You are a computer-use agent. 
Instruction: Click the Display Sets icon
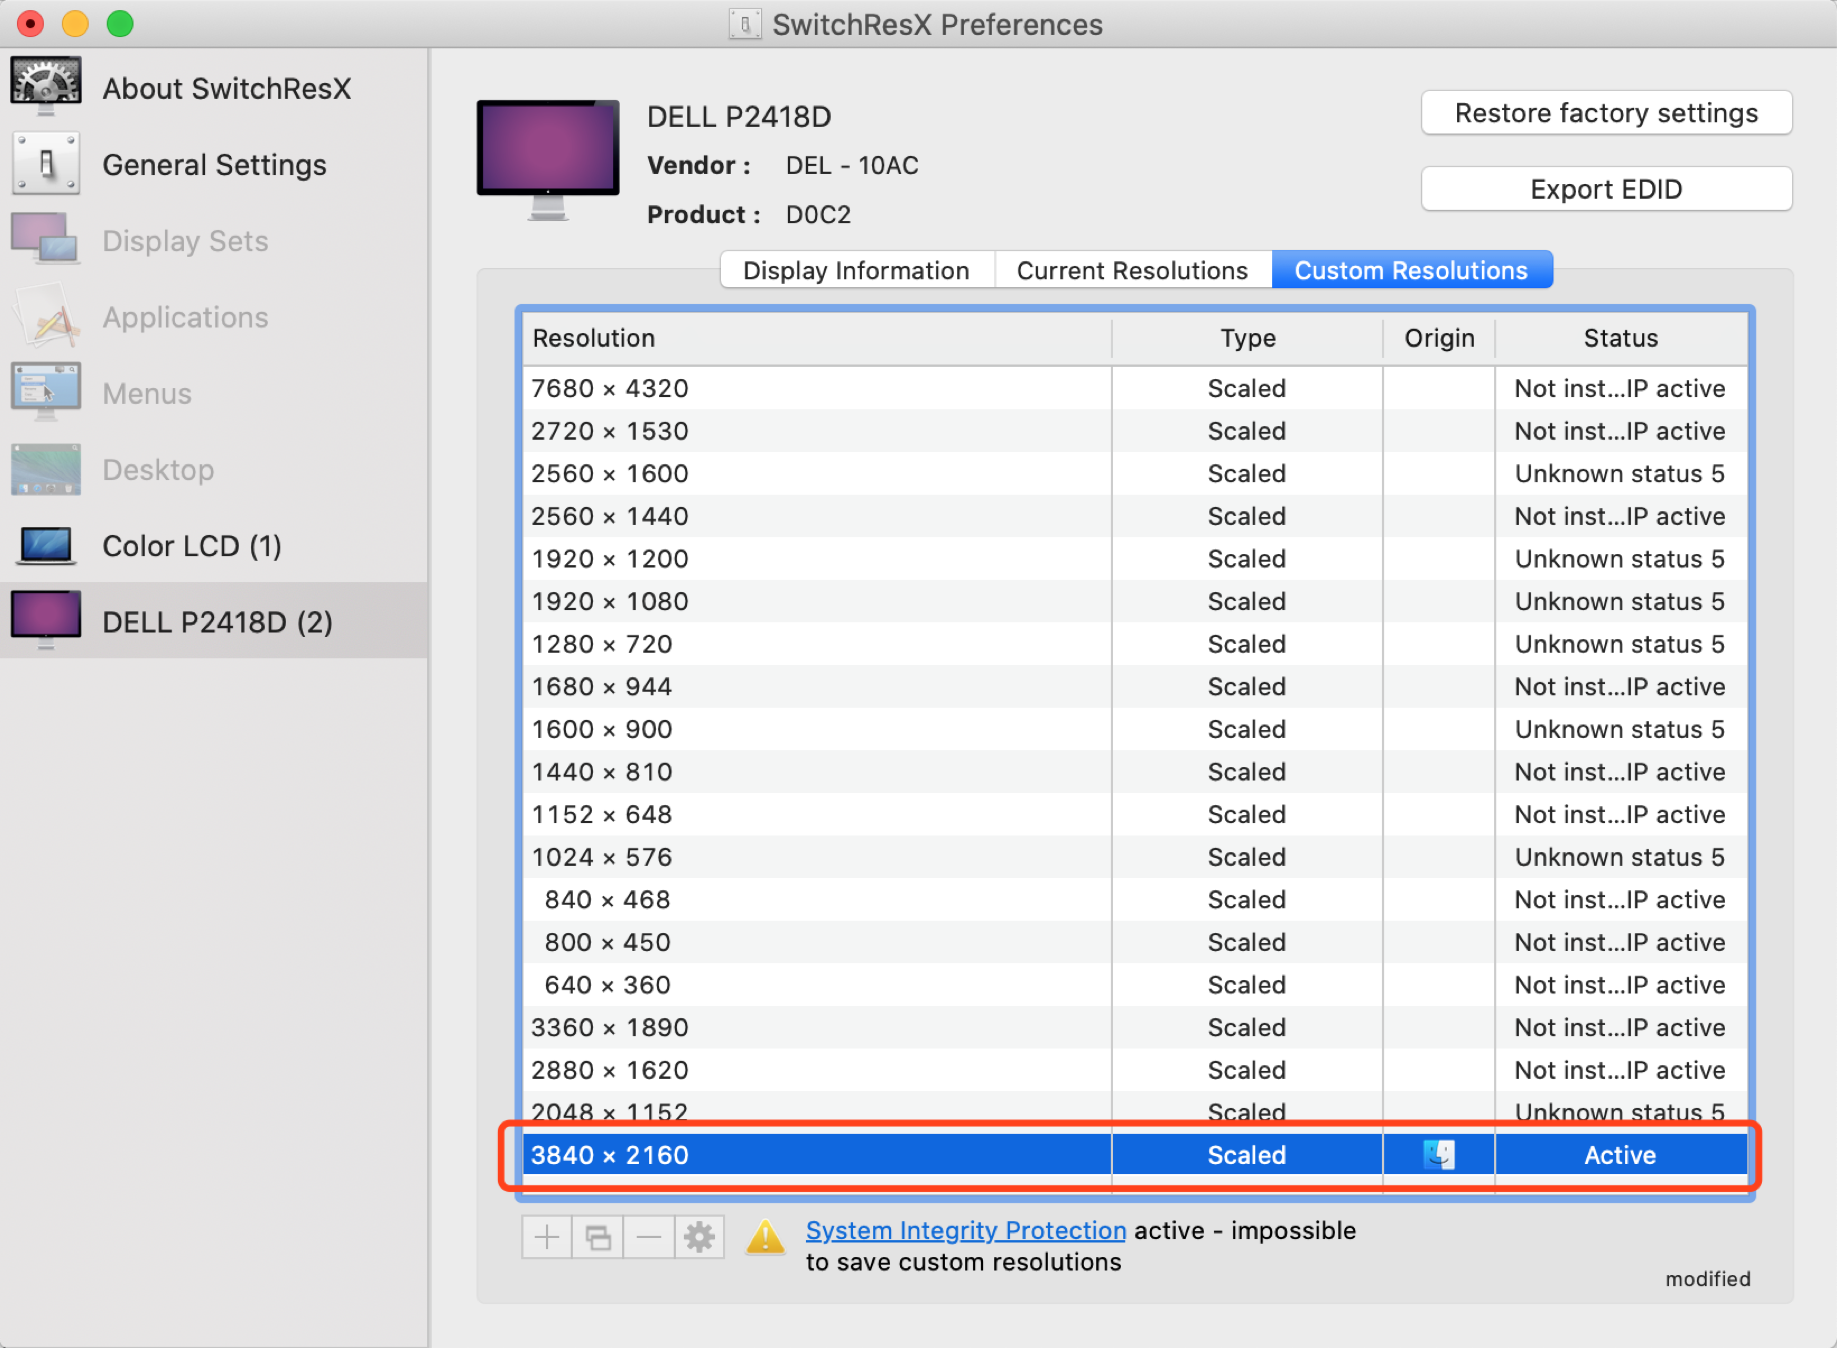[x=46, y=240]
